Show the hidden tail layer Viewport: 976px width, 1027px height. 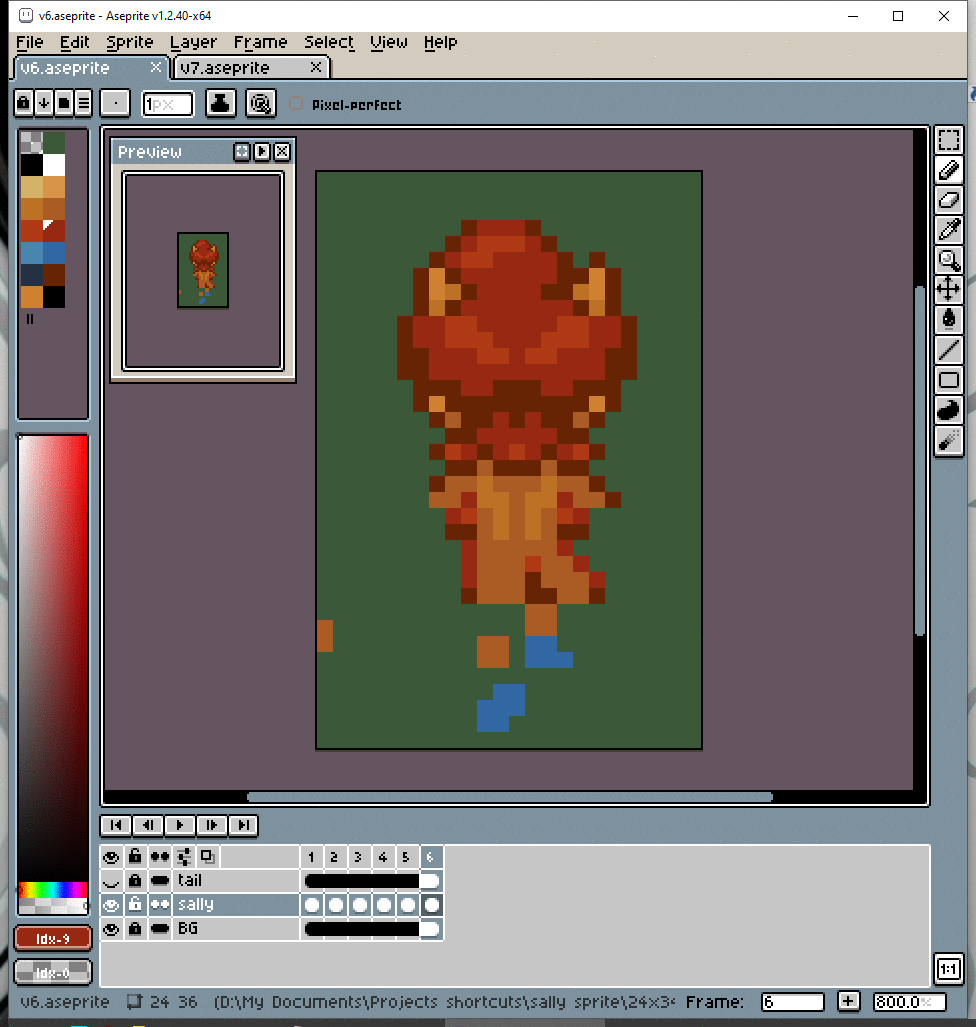(x=111, y=881)
